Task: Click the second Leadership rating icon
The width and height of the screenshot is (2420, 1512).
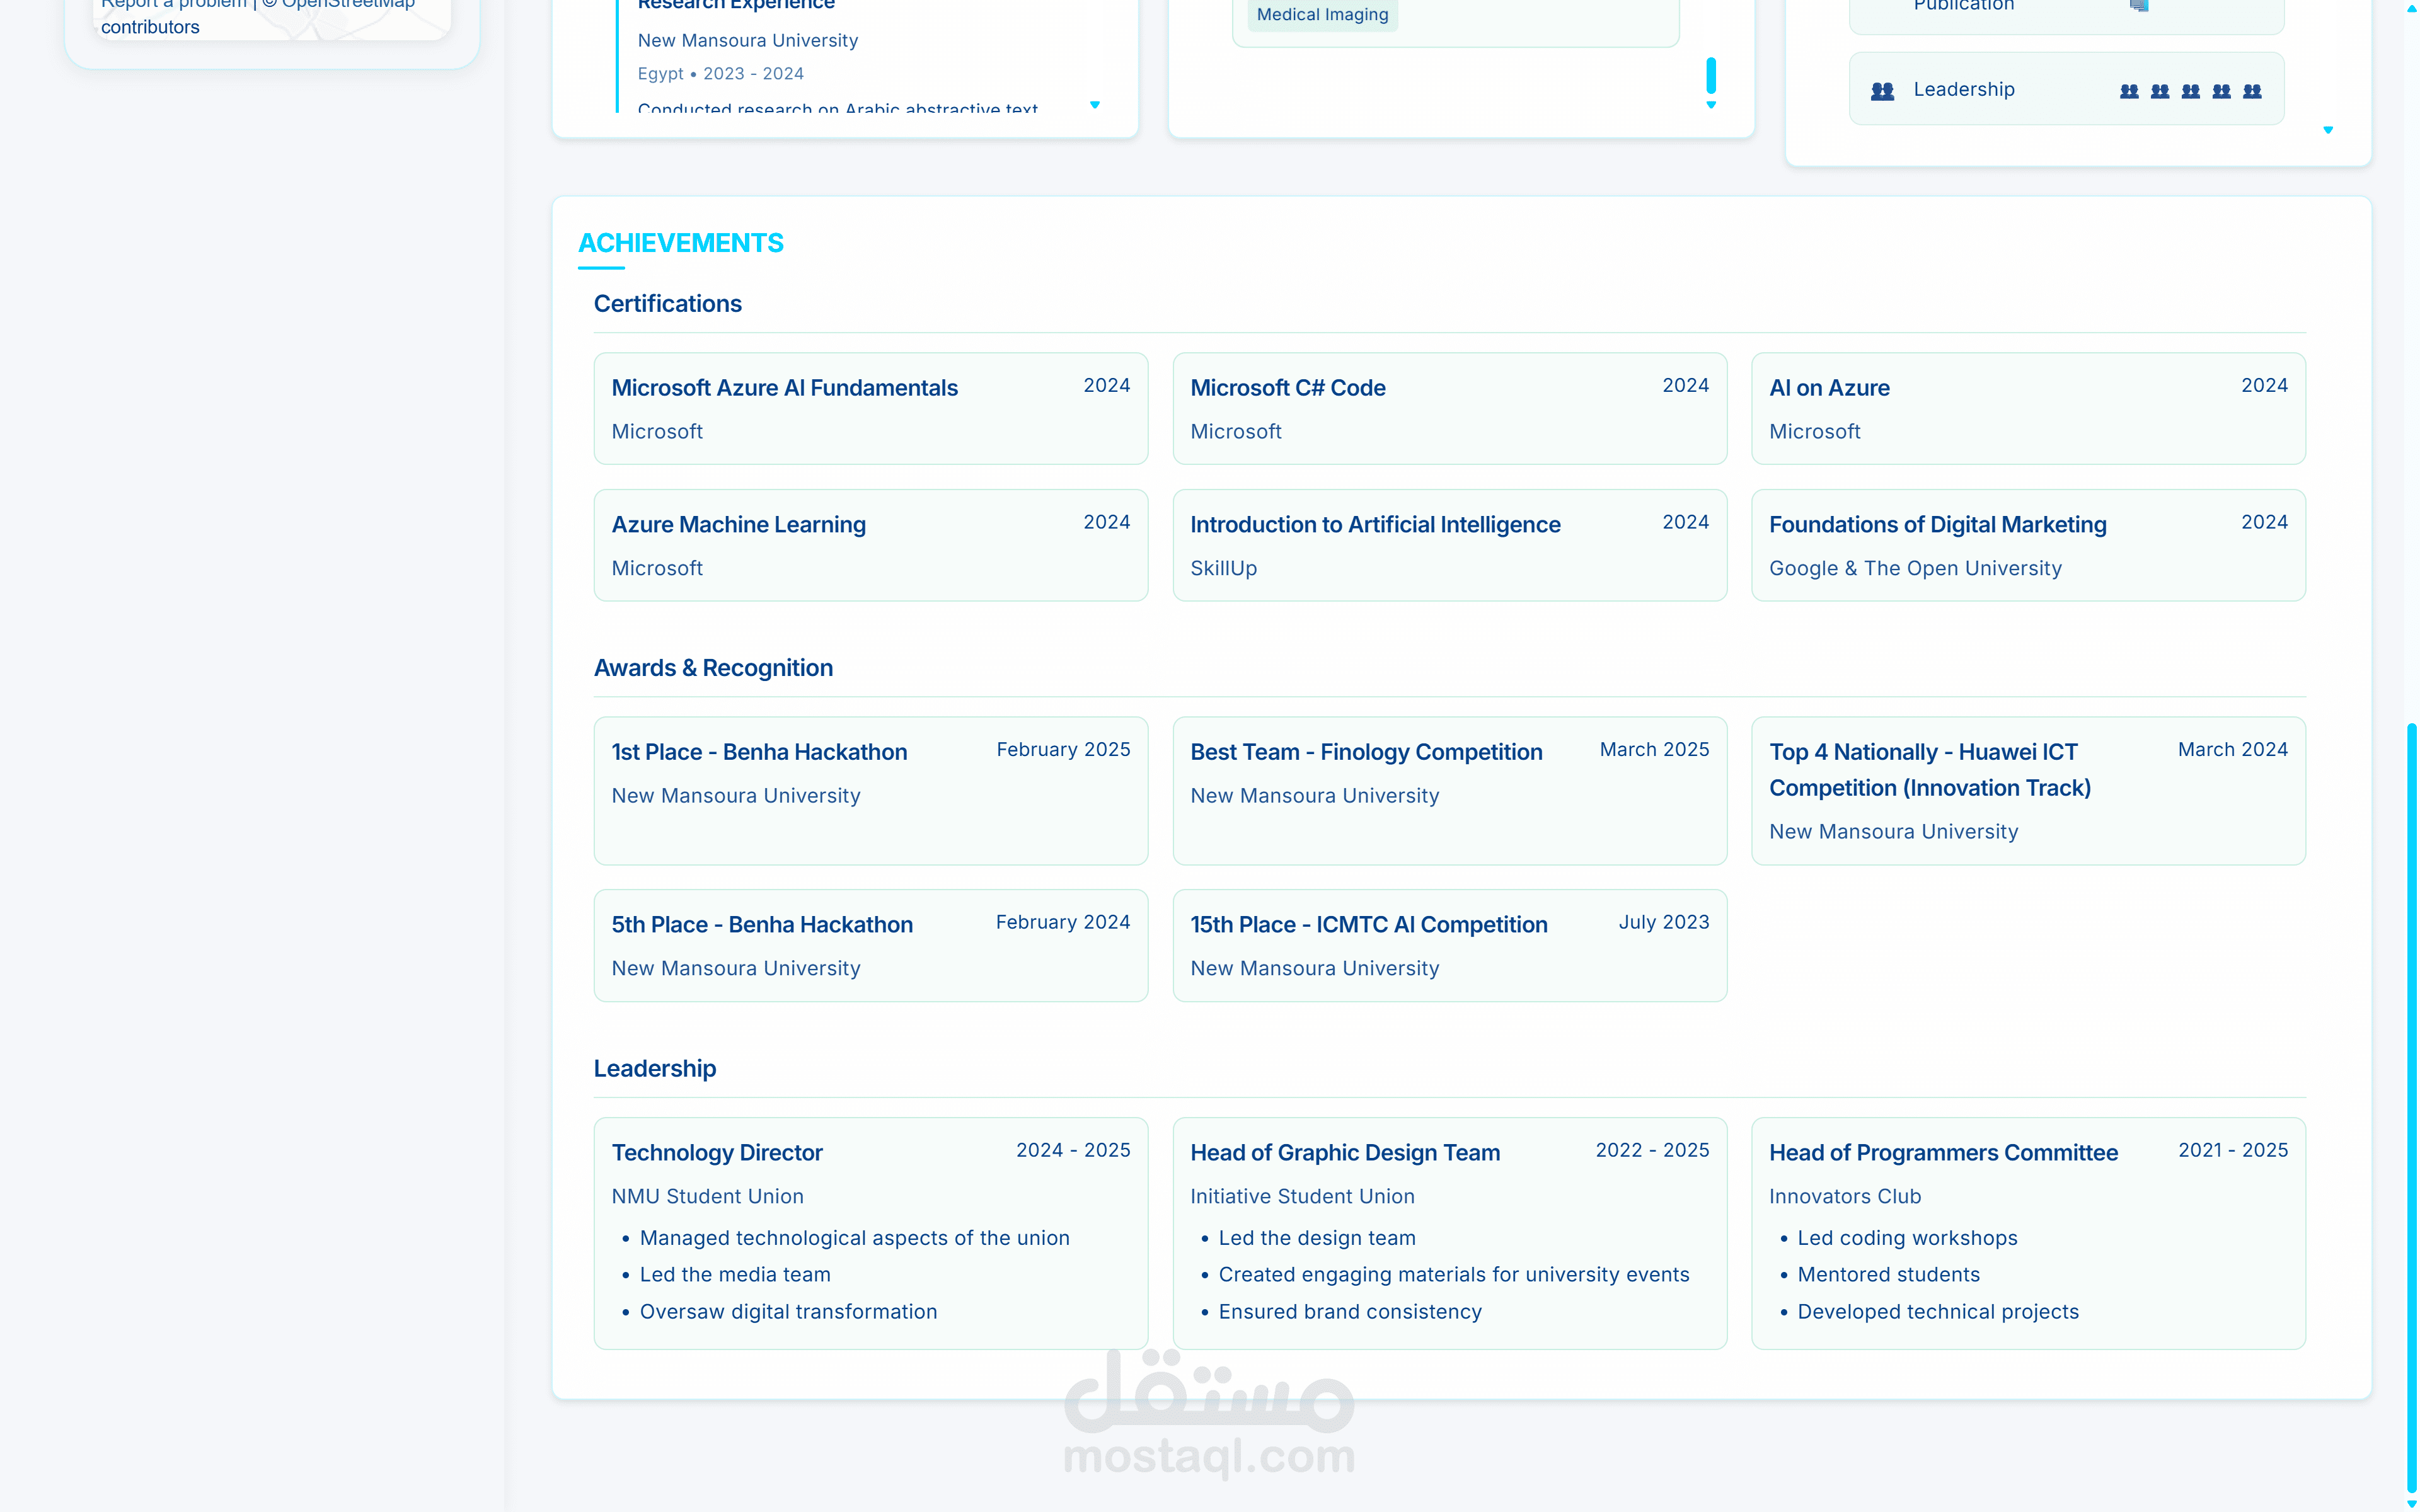Action: tap(2160, 91)
